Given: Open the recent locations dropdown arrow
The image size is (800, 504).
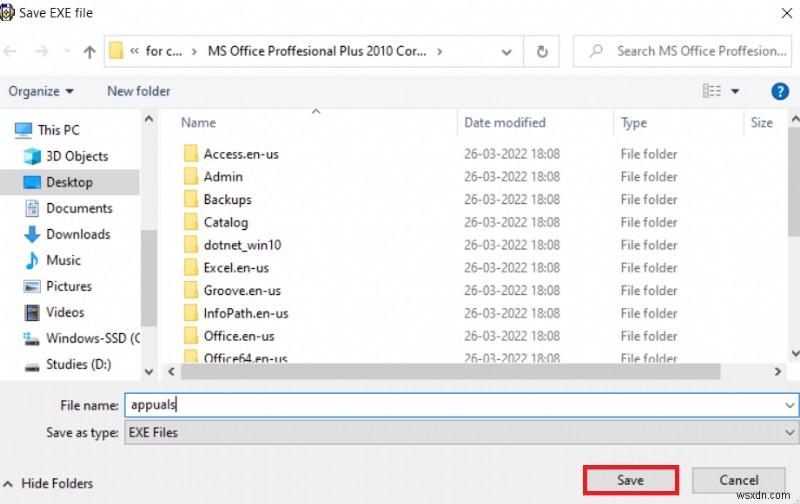Looking at the screenshot, I should tap(67, 51).
